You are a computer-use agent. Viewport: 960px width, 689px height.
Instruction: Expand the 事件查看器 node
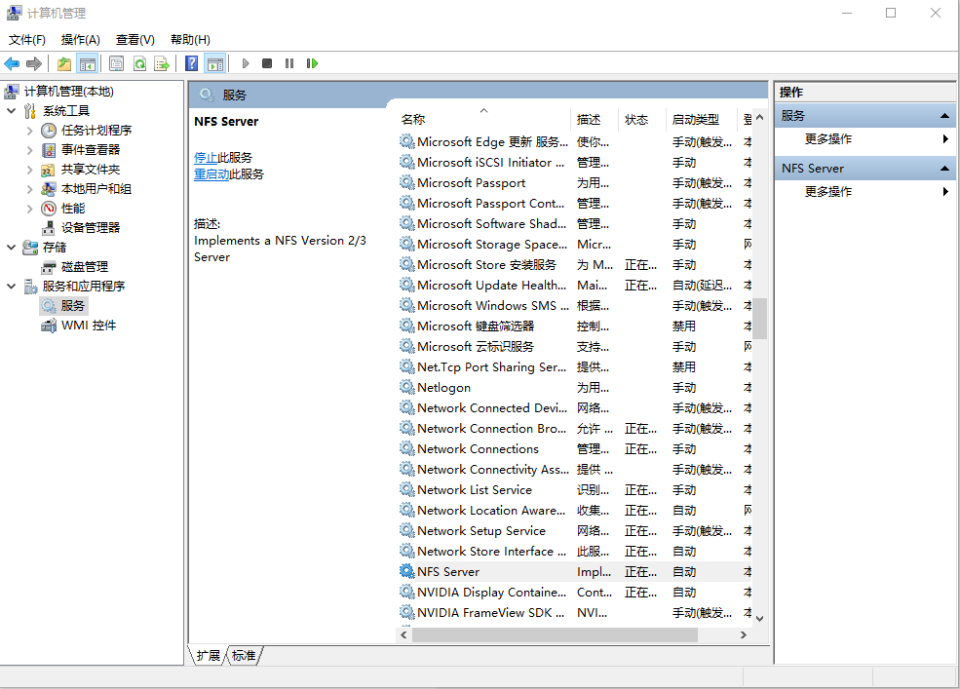click(29, 150)
